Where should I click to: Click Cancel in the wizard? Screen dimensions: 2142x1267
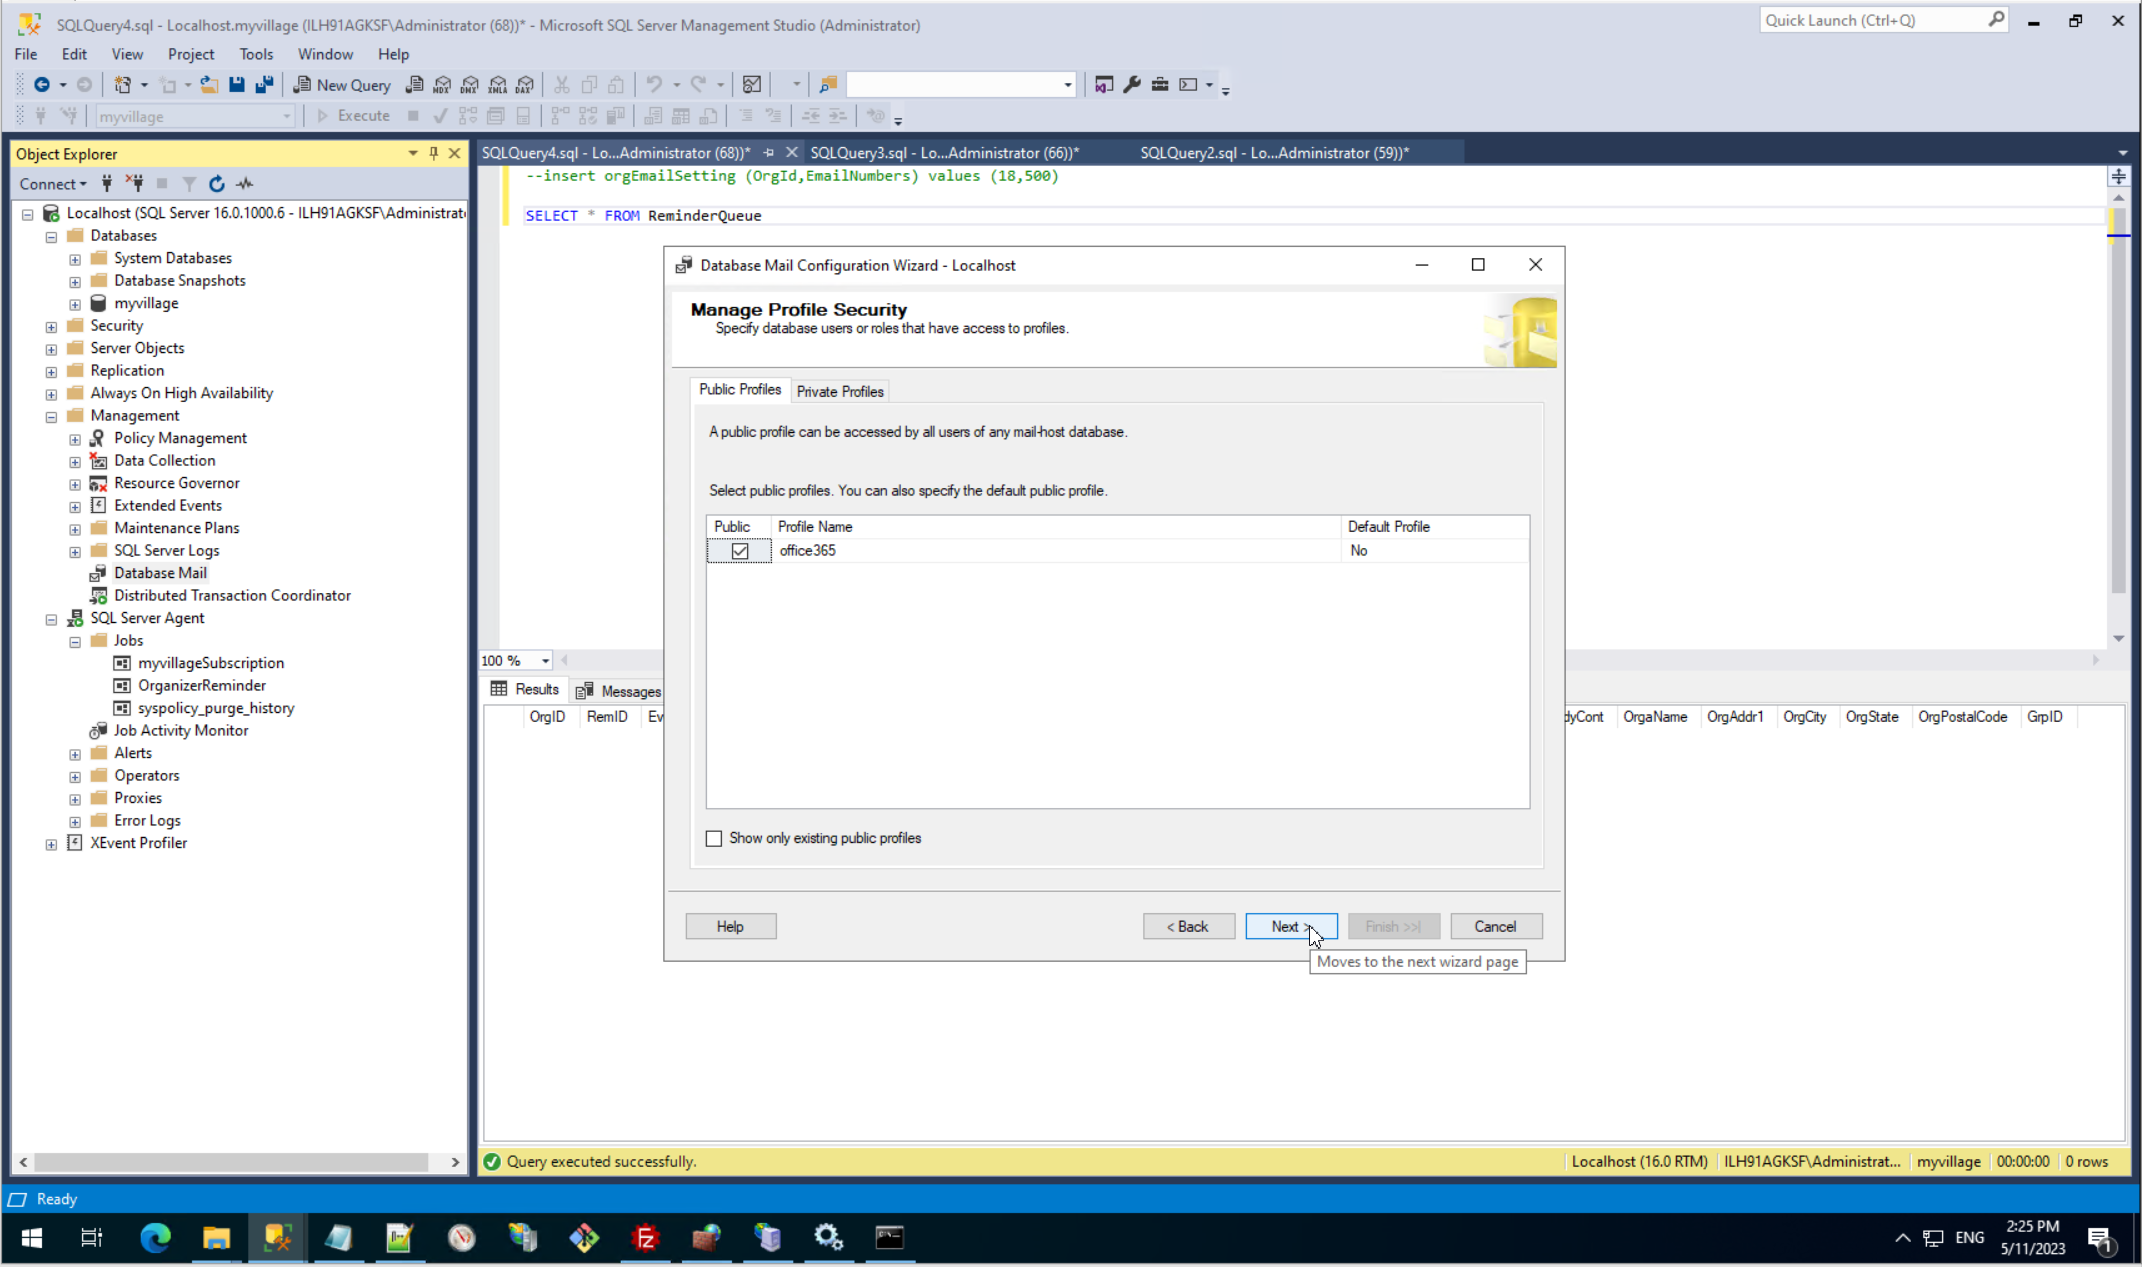[1495, 927]
